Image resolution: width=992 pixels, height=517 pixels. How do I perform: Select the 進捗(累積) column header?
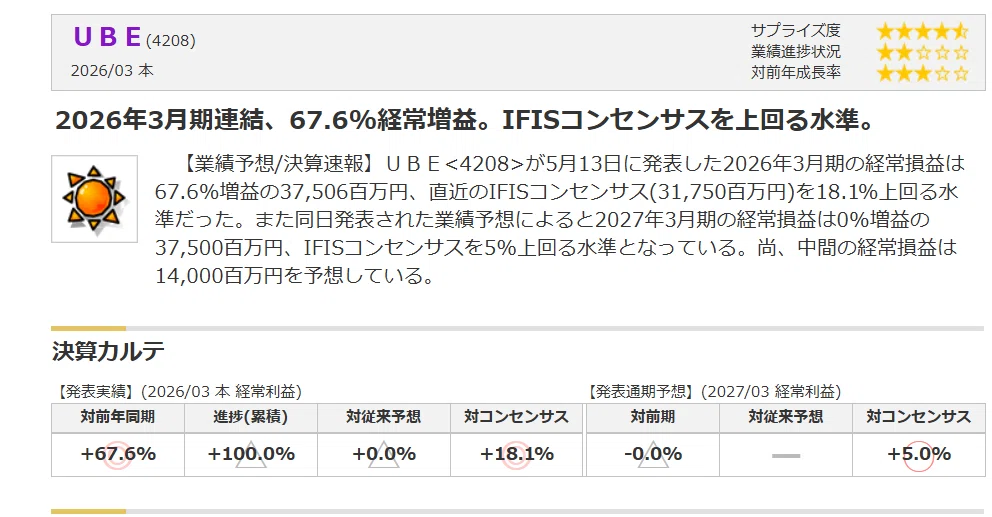[251, 417]
